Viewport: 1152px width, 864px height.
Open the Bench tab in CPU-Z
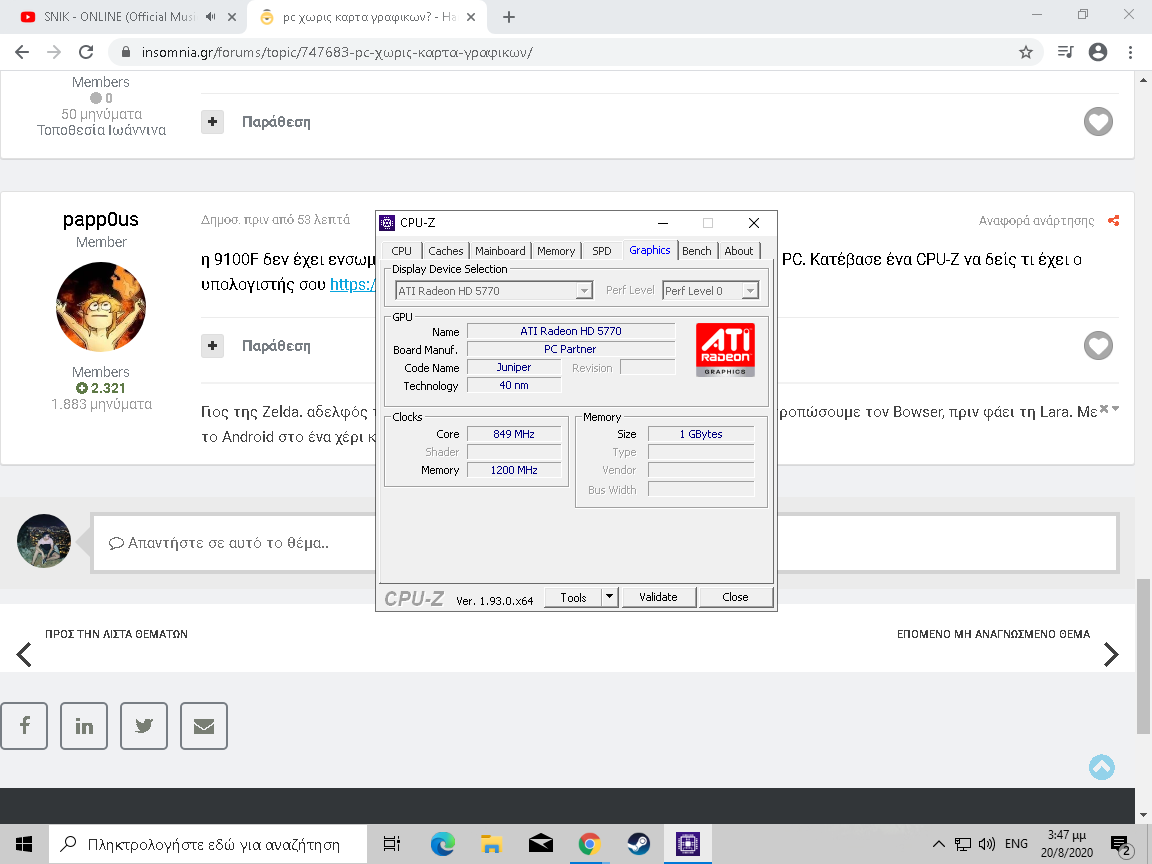[696, 251]
